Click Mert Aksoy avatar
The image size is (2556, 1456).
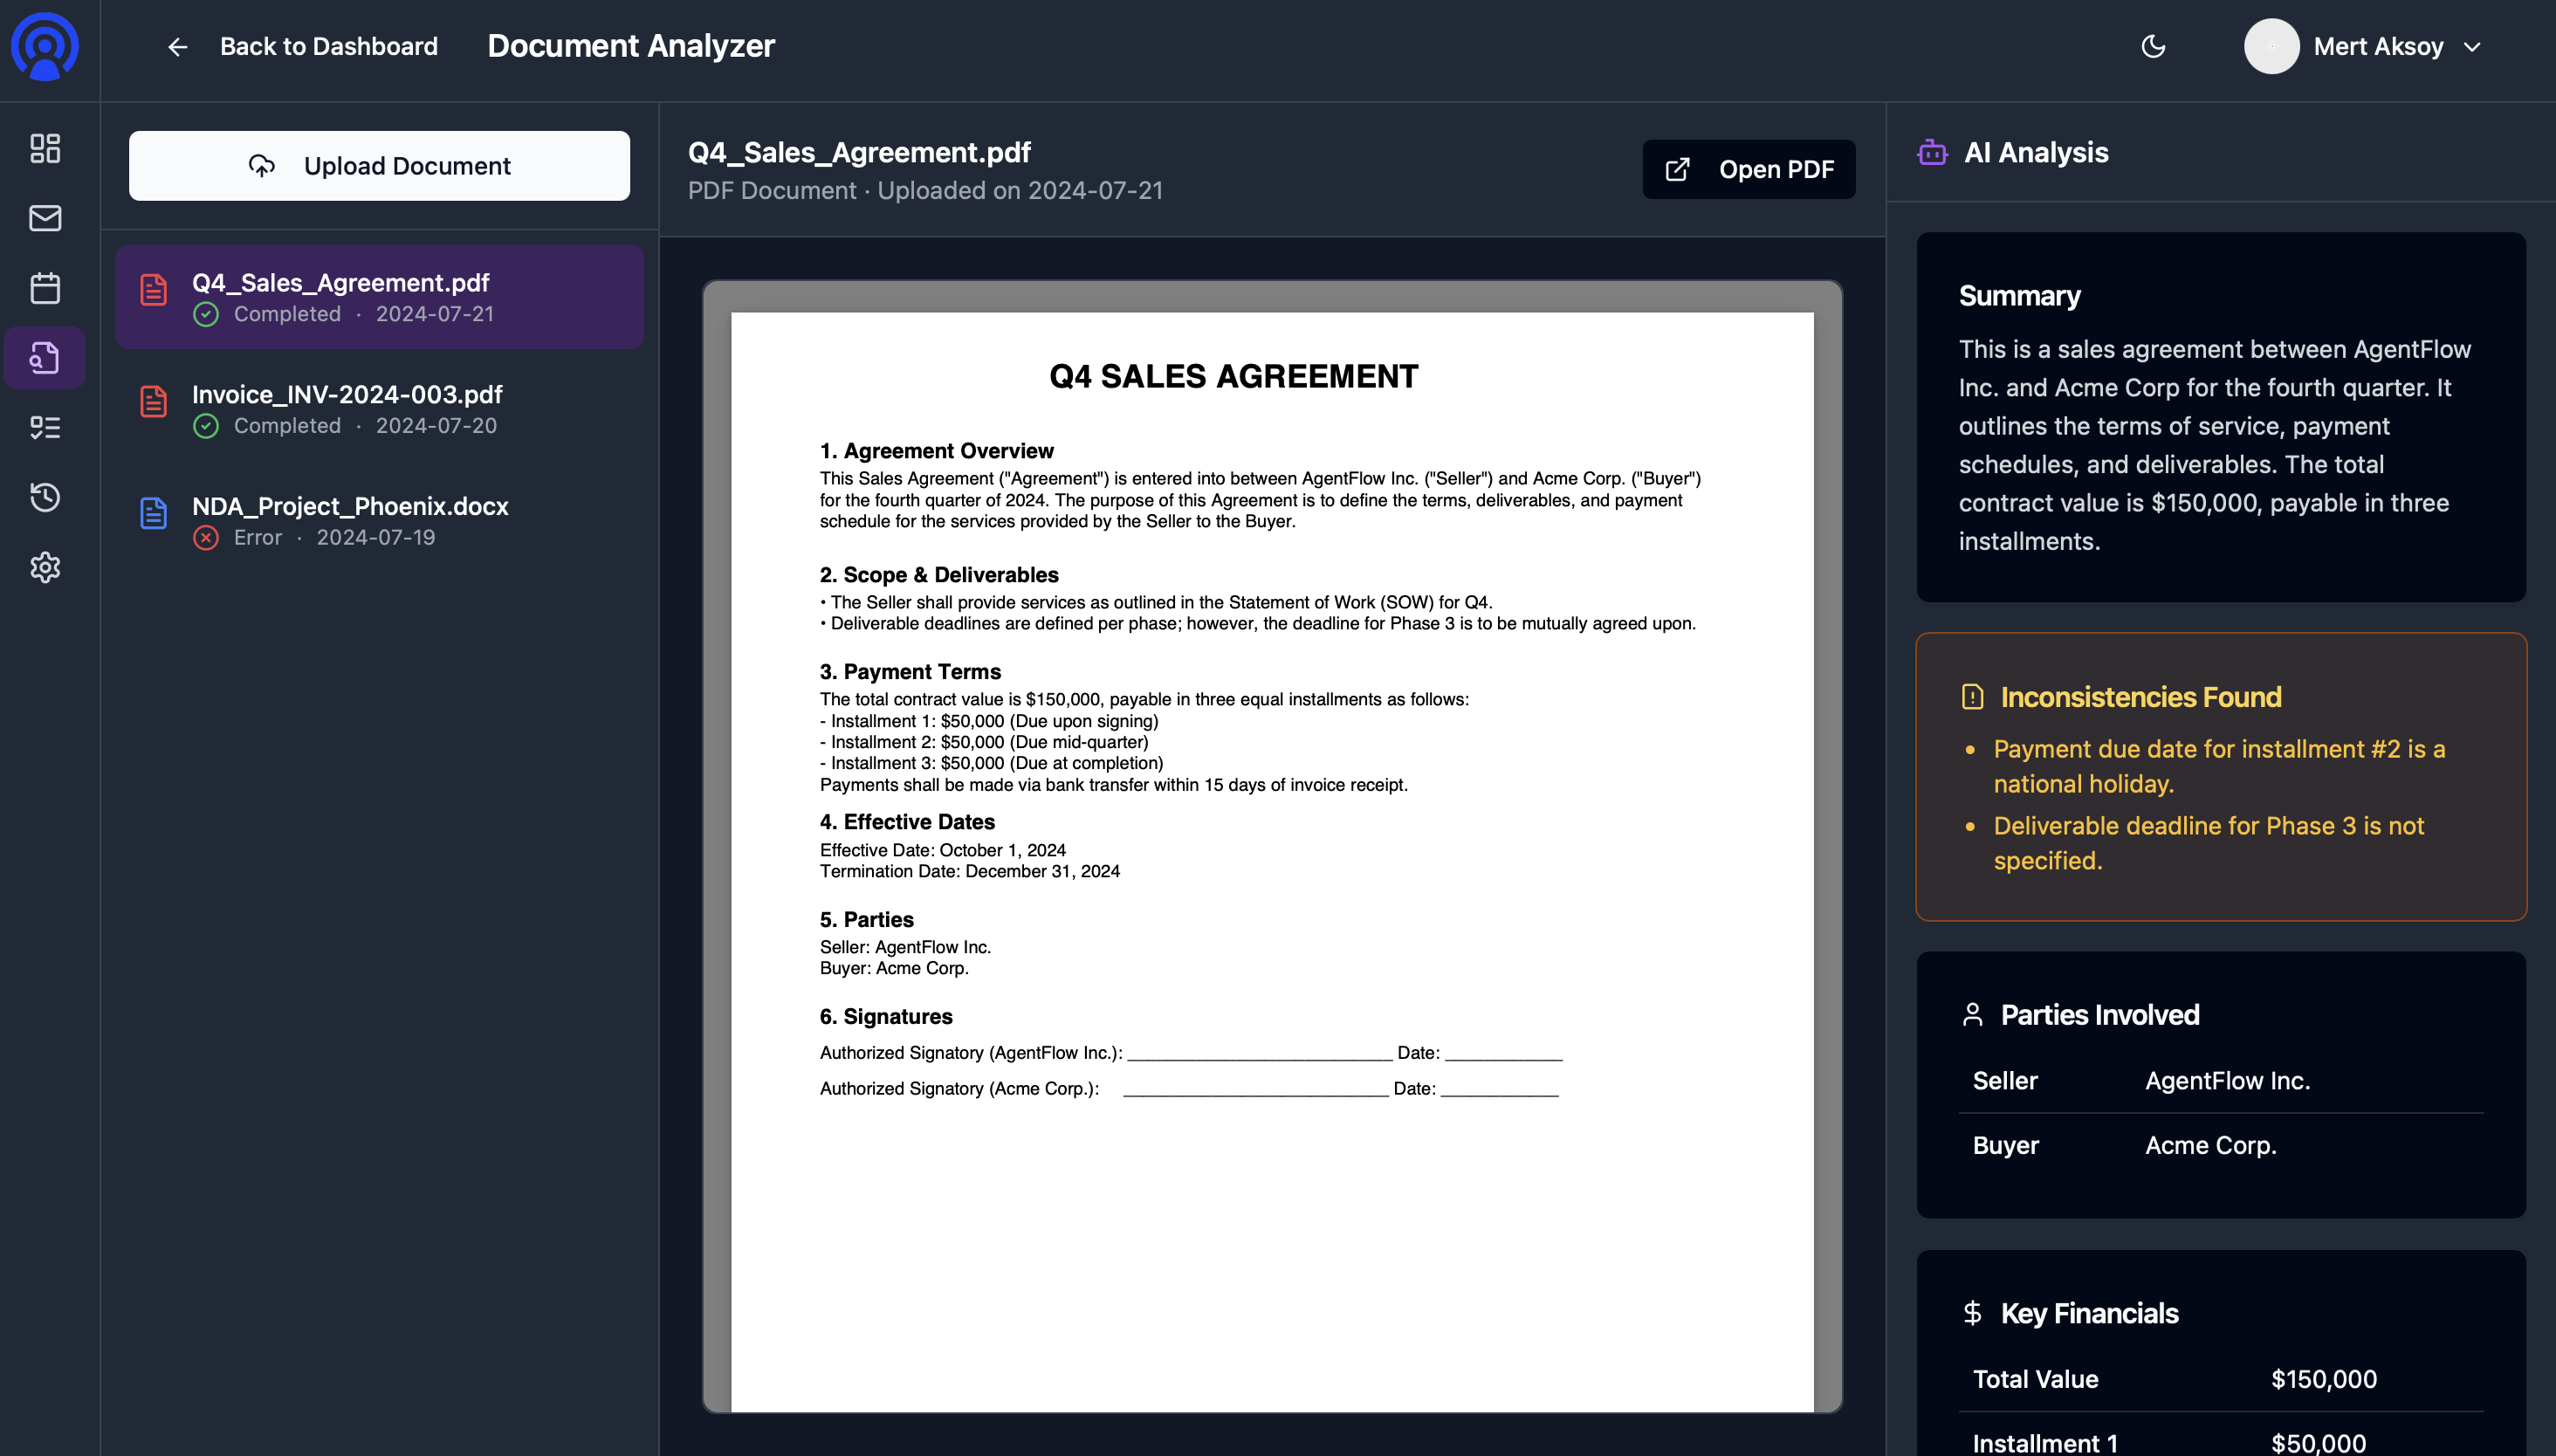tap(2271, 46)
